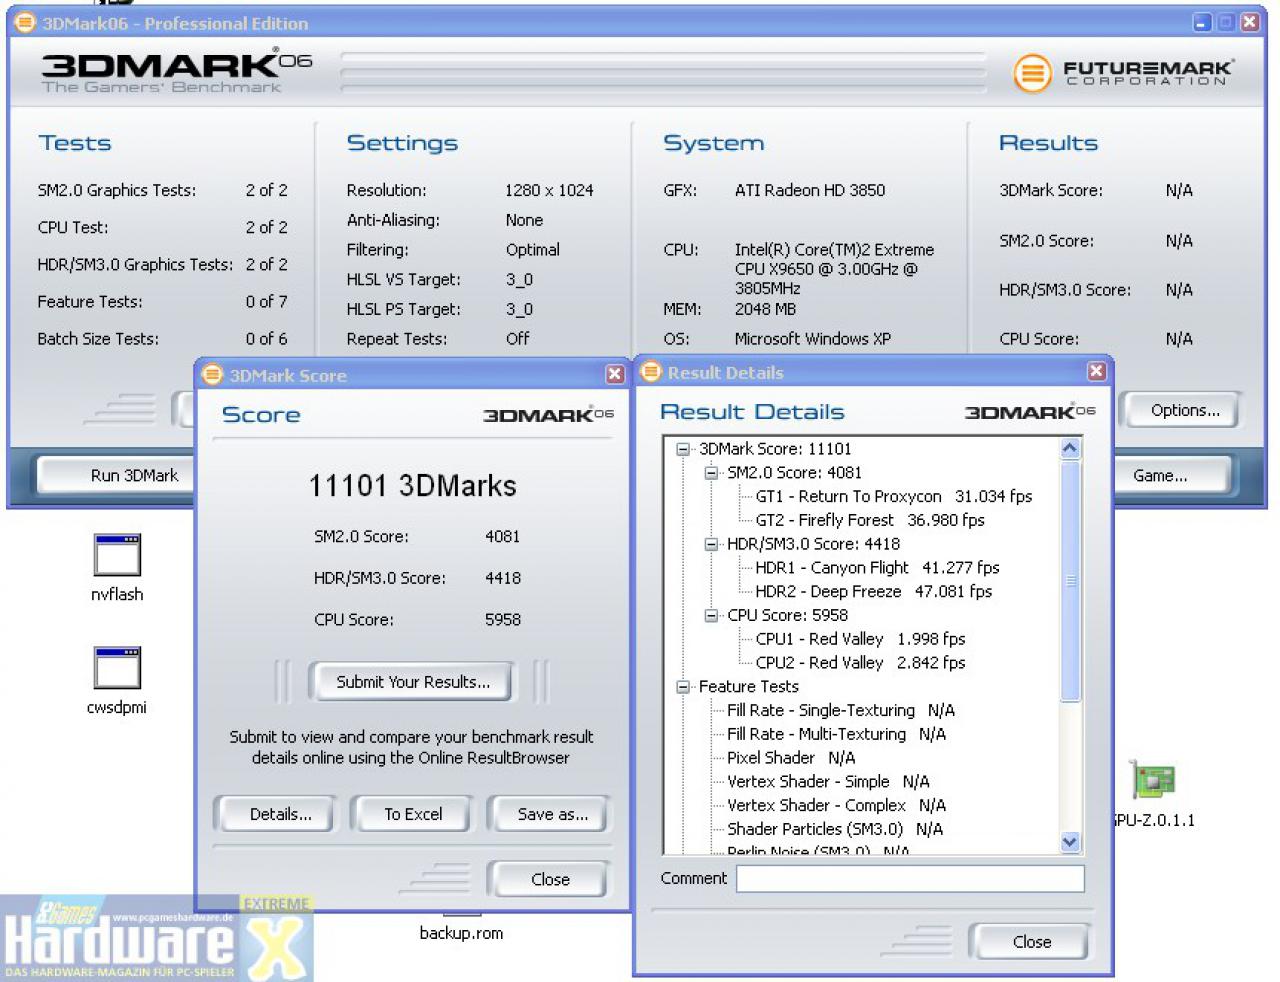Close the 3DMark Score dialog via Close button
Screen dimensions: 1280x982
click(x=550, y=879)
